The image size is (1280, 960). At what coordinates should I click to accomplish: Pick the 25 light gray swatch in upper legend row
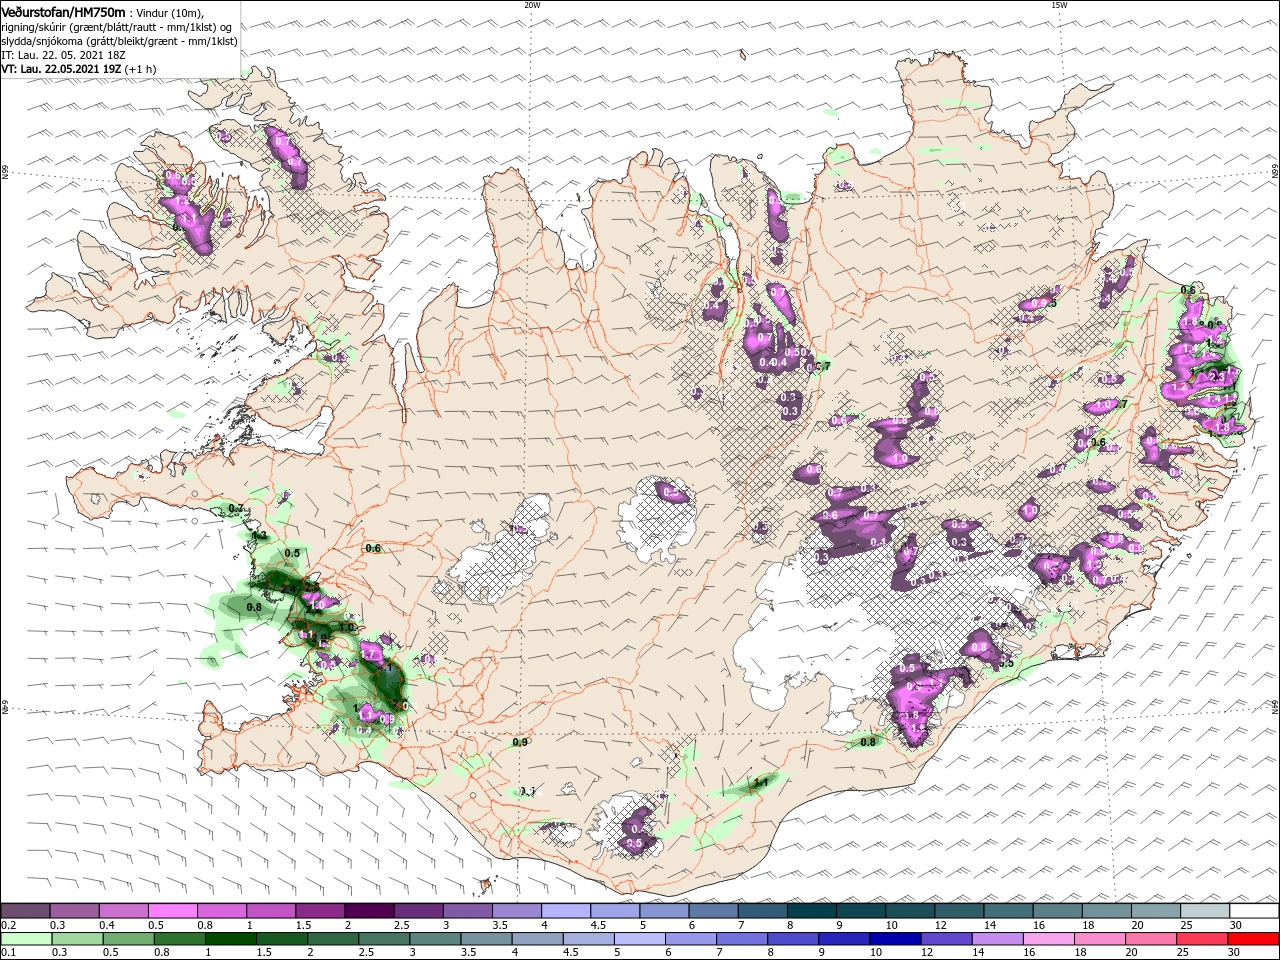pyautogui.click(x=1205, y=911)
